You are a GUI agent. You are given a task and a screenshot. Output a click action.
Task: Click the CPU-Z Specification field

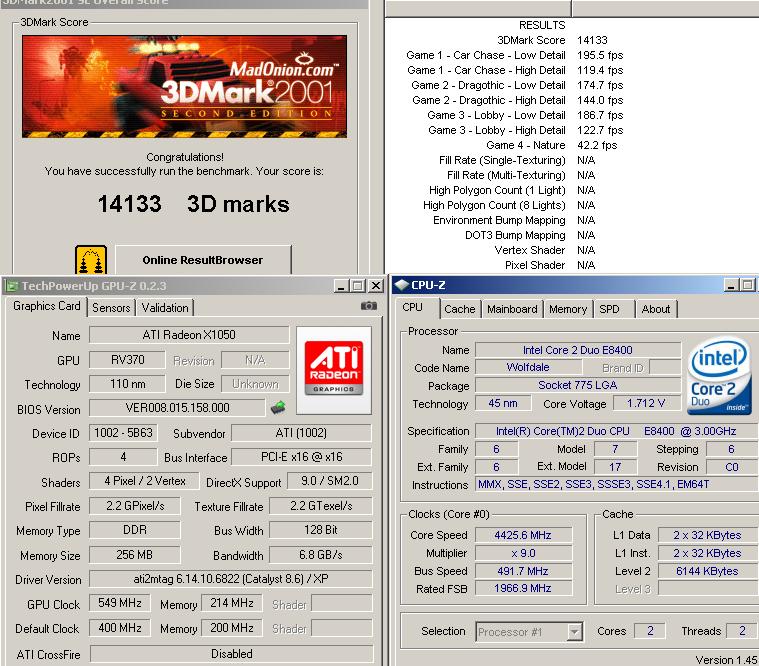(617, 431)
